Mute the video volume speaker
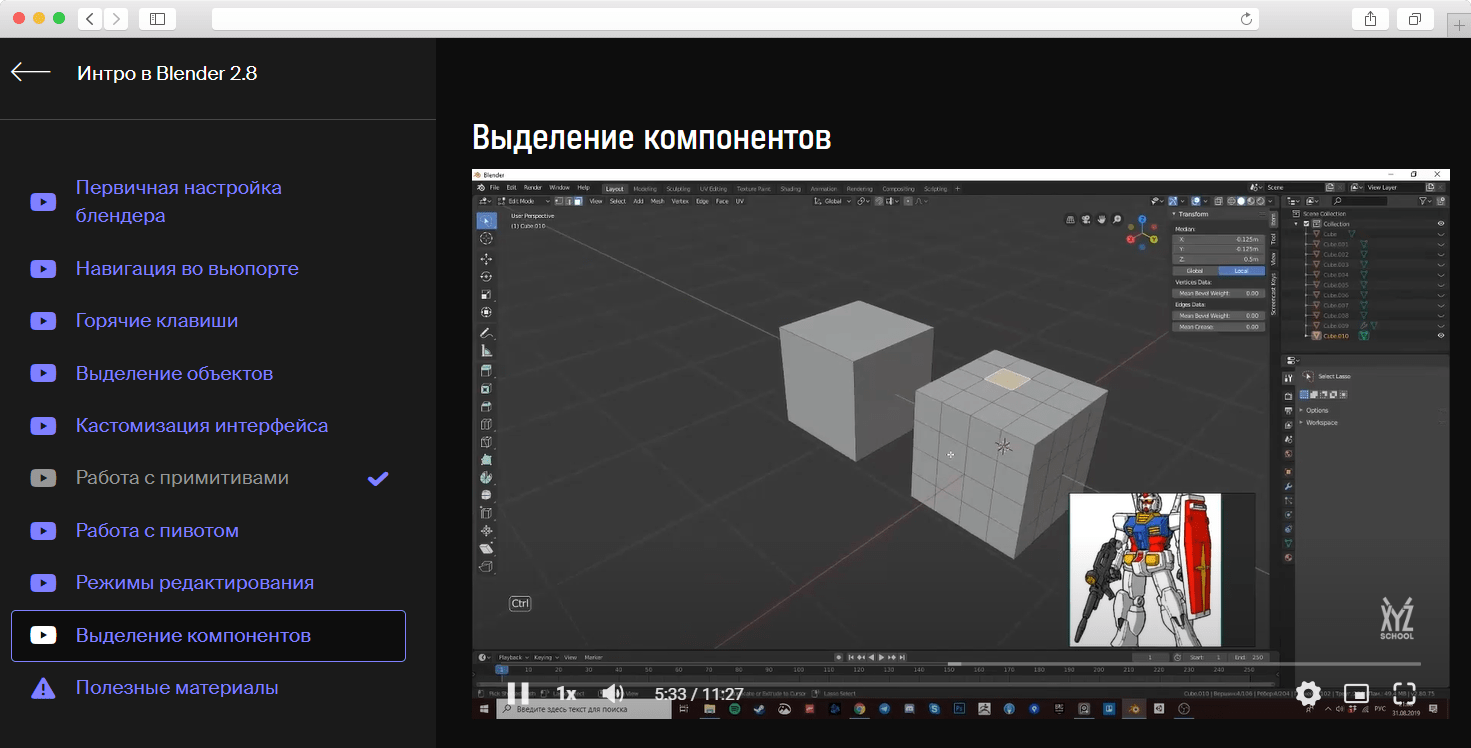This screenshot has height=748, width=1471. 612,693
